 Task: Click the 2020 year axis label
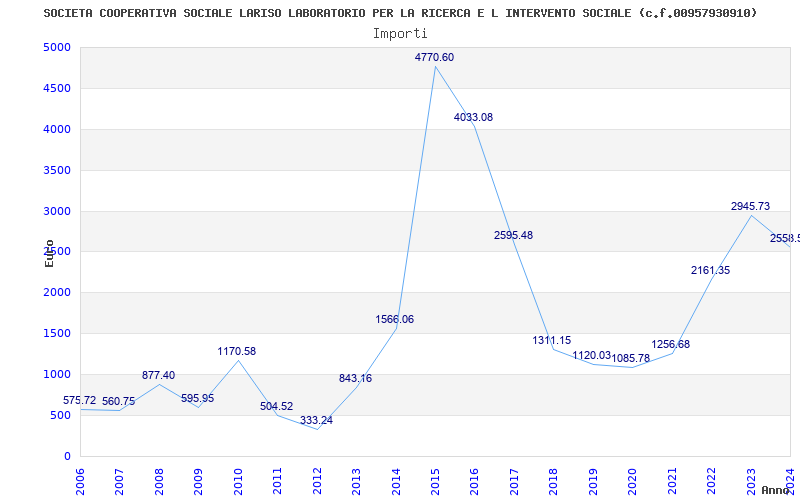click(633, 481)
